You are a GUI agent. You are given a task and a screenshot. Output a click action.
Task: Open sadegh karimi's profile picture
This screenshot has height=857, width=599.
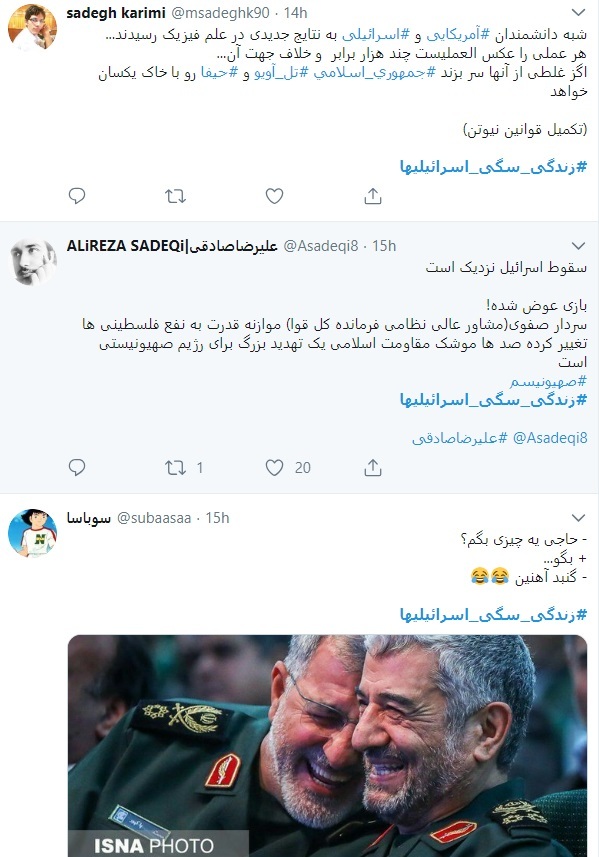point(32,27)
